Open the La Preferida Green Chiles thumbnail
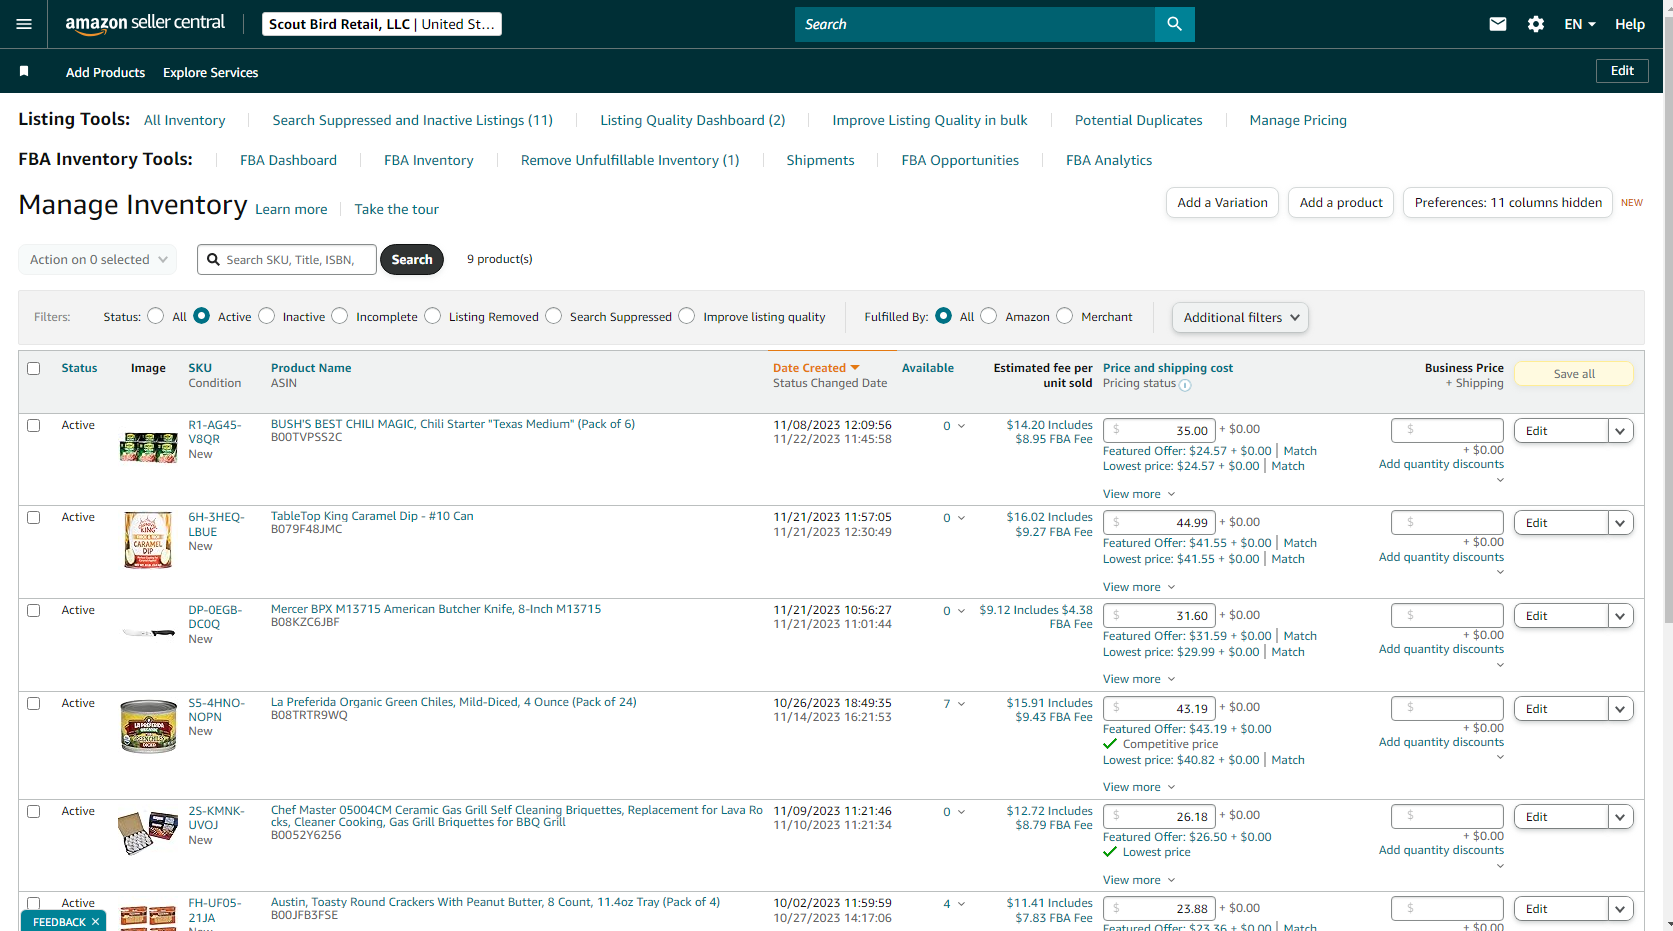This screenshot has height=931, width=1673. [148, 726]
